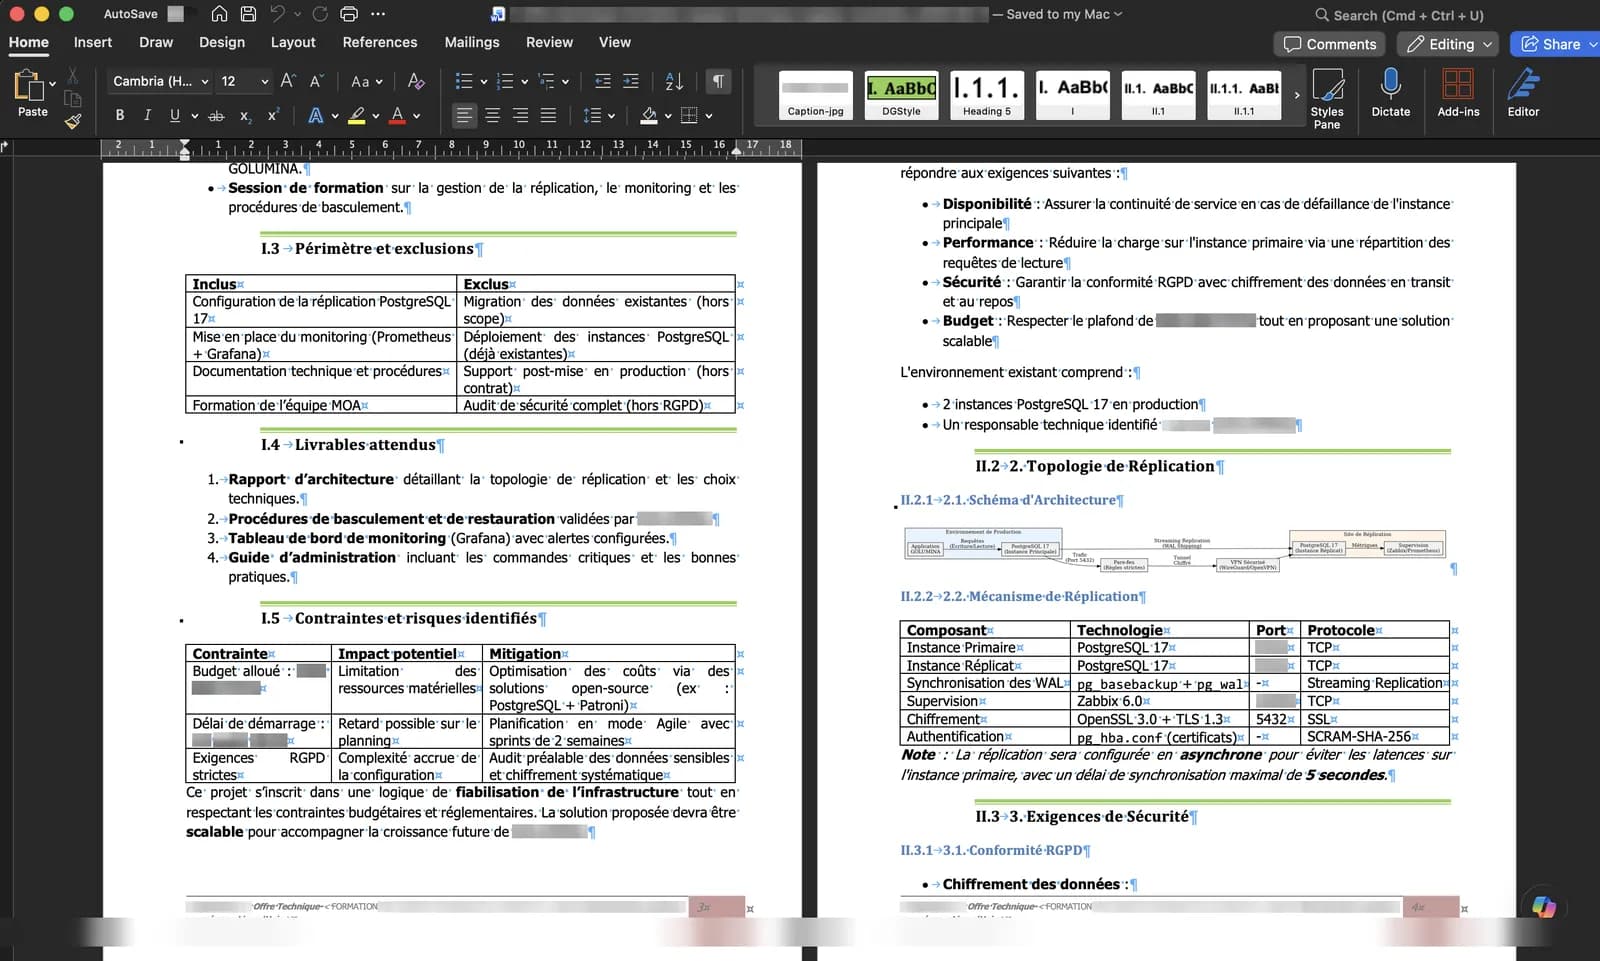Open the multilevel list dropdown

[565, 81]
